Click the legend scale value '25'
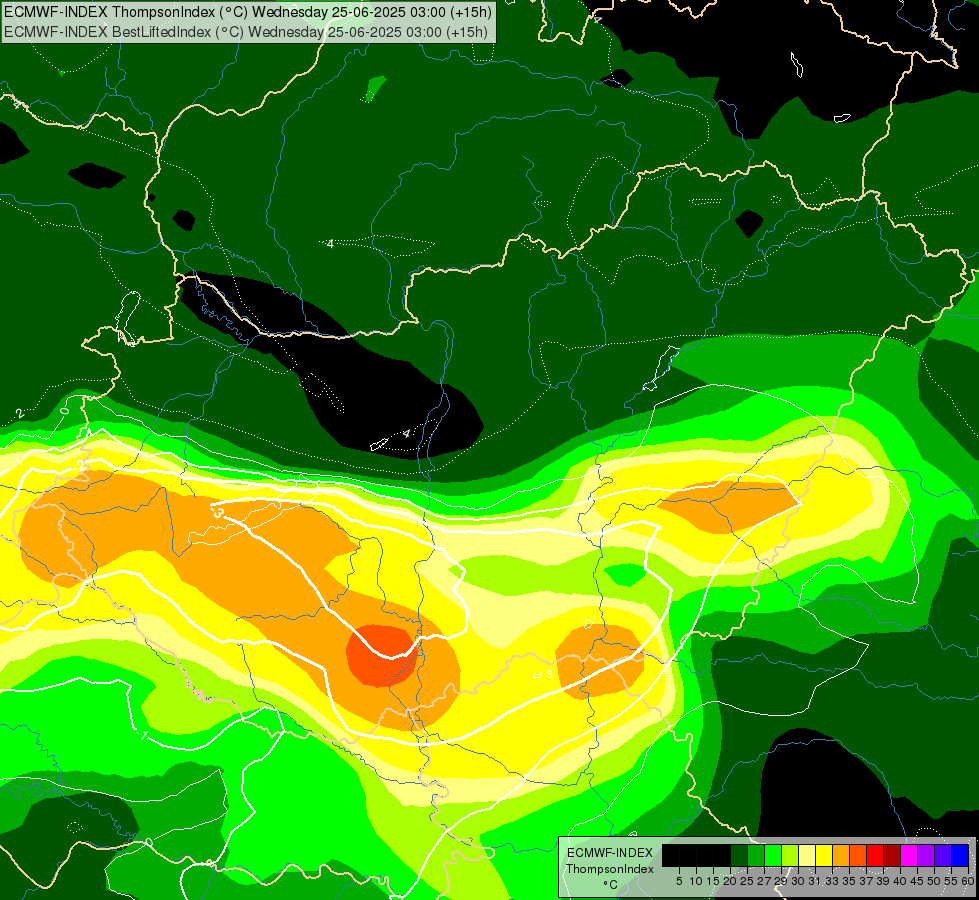The height and width of the screenshot is (900, 979). [747, 881]
